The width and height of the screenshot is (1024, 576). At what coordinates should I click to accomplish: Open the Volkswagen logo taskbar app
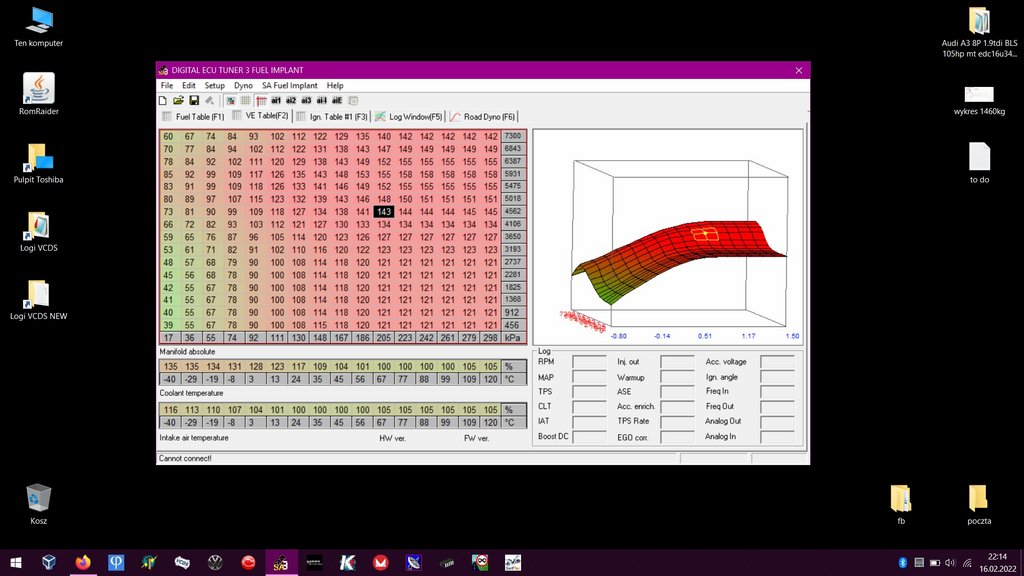click(215, 562)
